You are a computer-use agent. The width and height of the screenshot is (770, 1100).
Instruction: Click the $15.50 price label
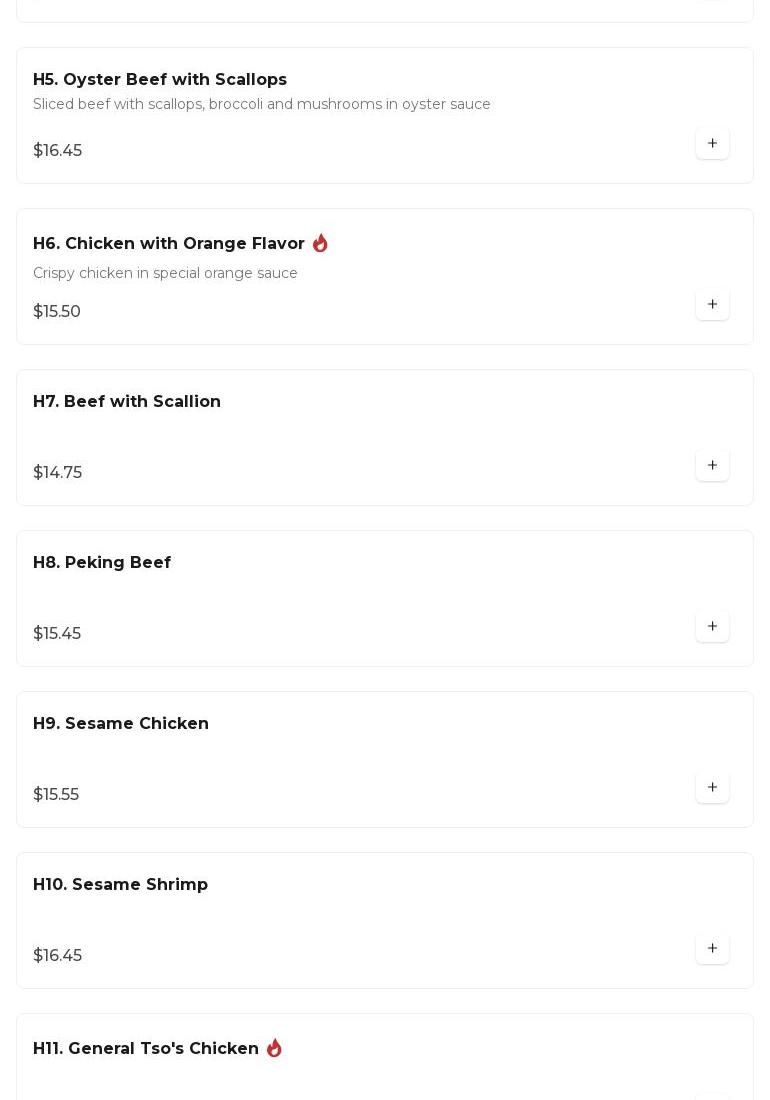(x=57, y=312)
